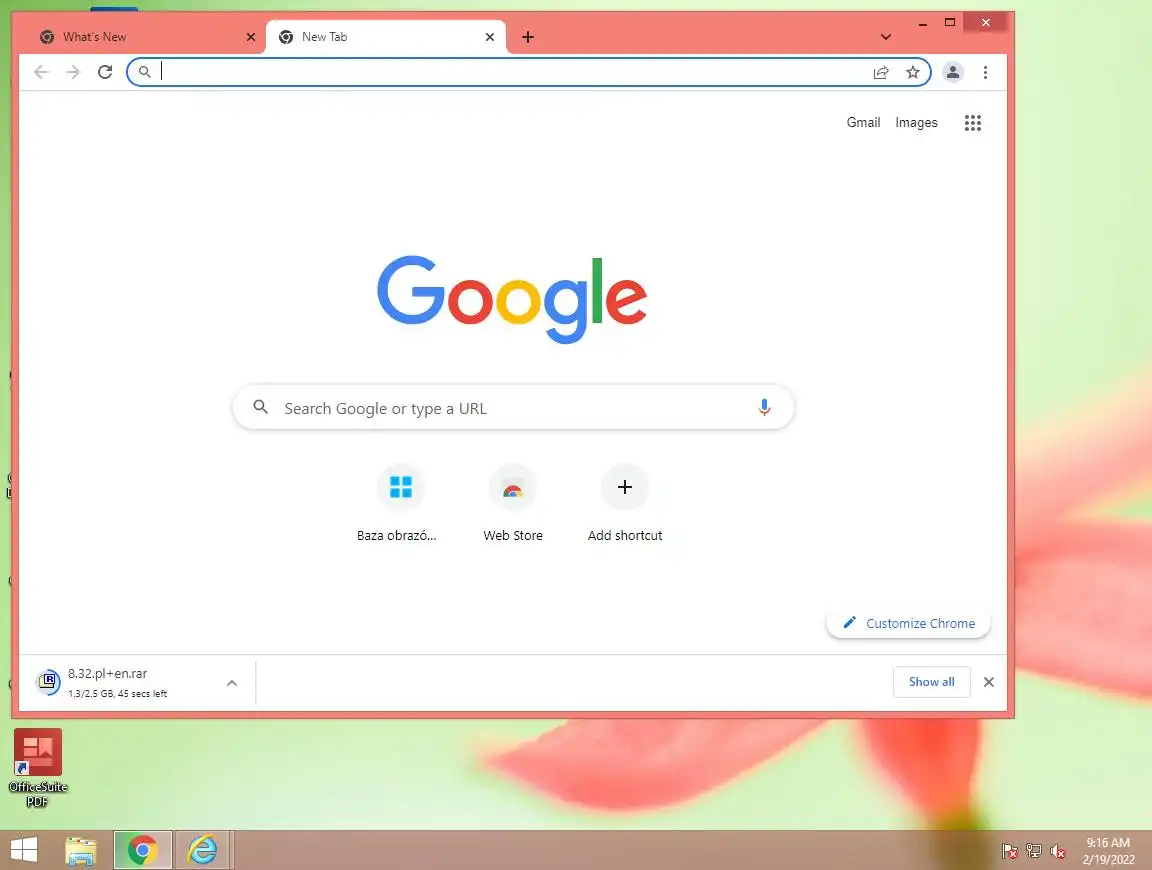The width and height of the screenshot is (1152, 870).
Task: Close the New Tab tab
Action: point(490,37)
